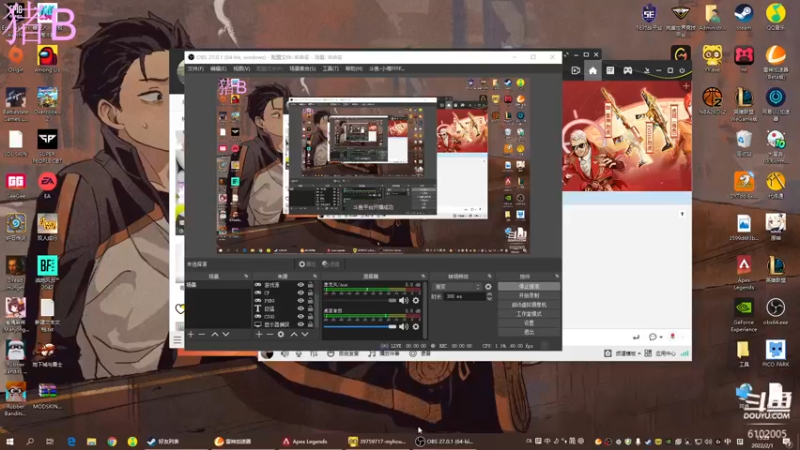Mute the desktop audio channel
Image resolution: width=800 pixels, height=450 pixels.
(x=404, y=327)
